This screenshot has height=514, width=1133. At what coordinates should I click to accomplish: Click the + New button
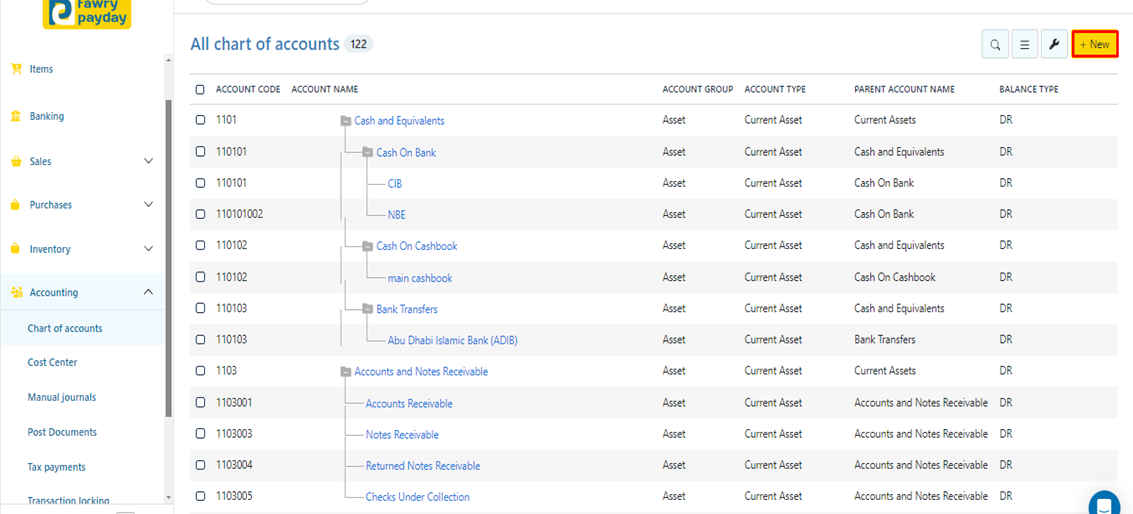pos(1094,45)
